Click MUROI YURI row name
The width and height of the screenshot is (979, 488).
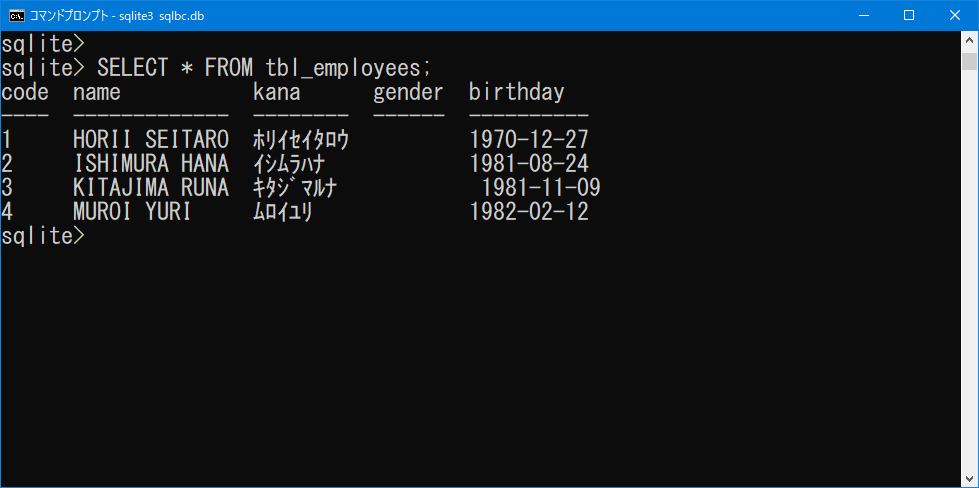pos(132,212)
